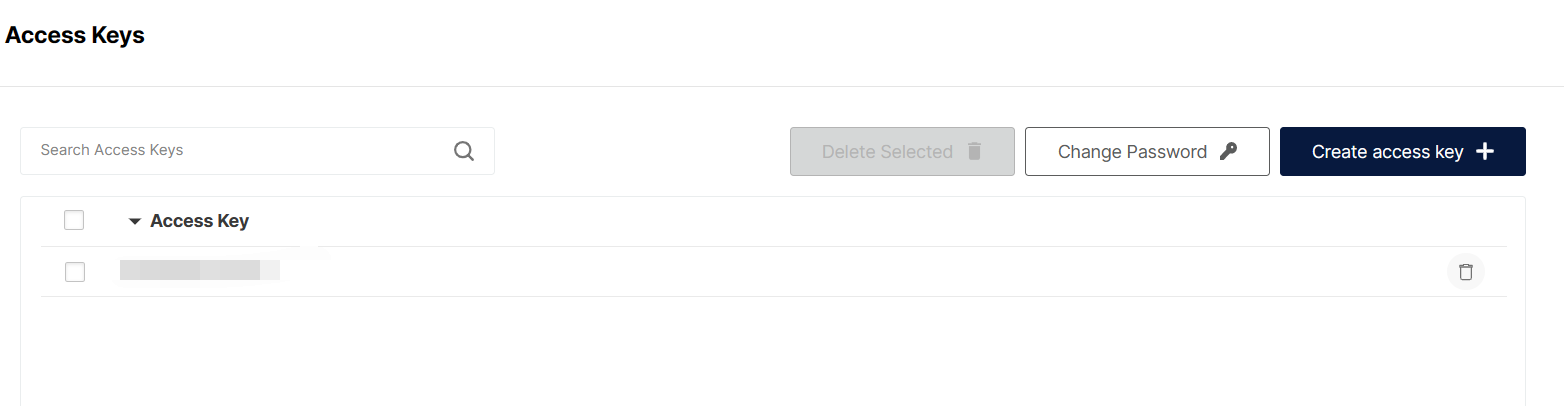
Task: Open the blurred access key entry
Action: point(199,271)
